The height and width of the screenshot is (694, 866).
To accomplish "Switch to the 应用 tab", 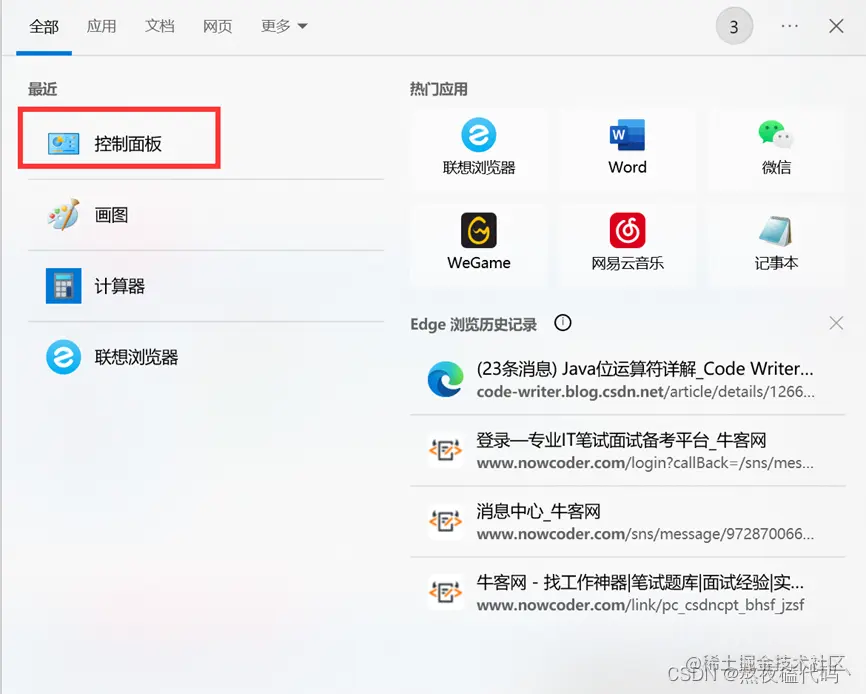I will [102, 27].
